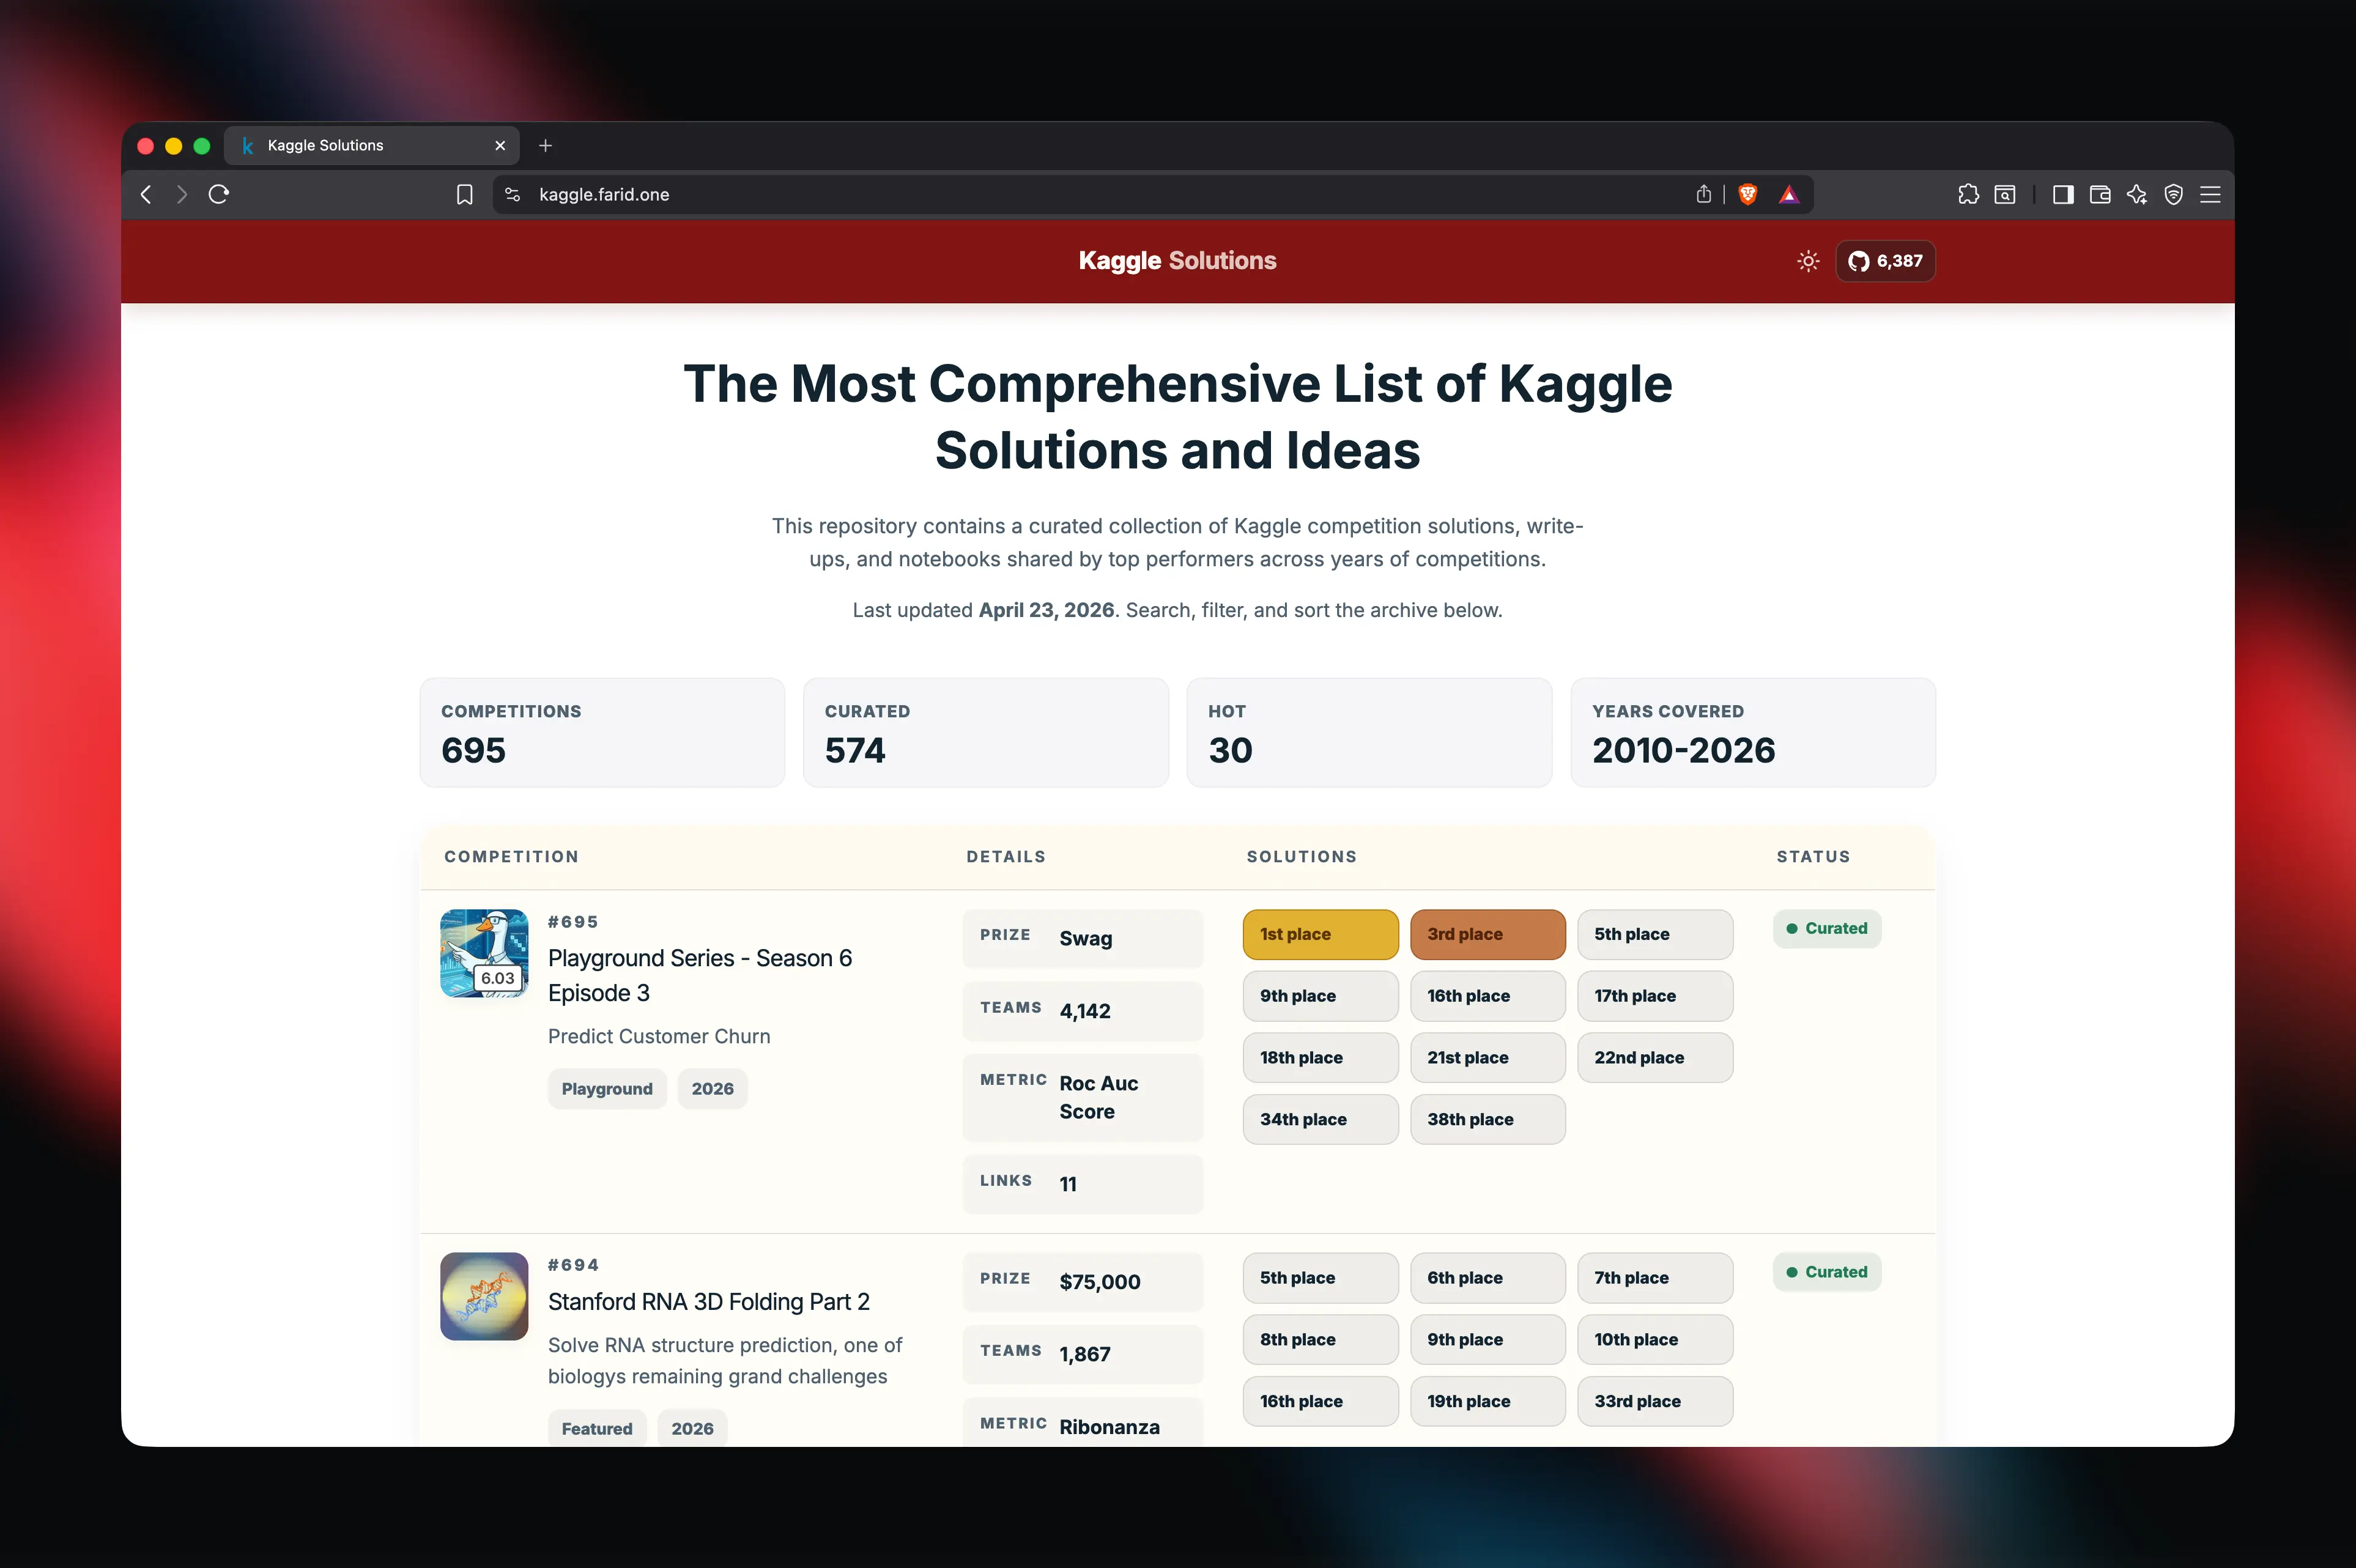Close the Kaggle Solutions tab
This screenshot has height=1568, width=2356.
(x=500, y=145)
